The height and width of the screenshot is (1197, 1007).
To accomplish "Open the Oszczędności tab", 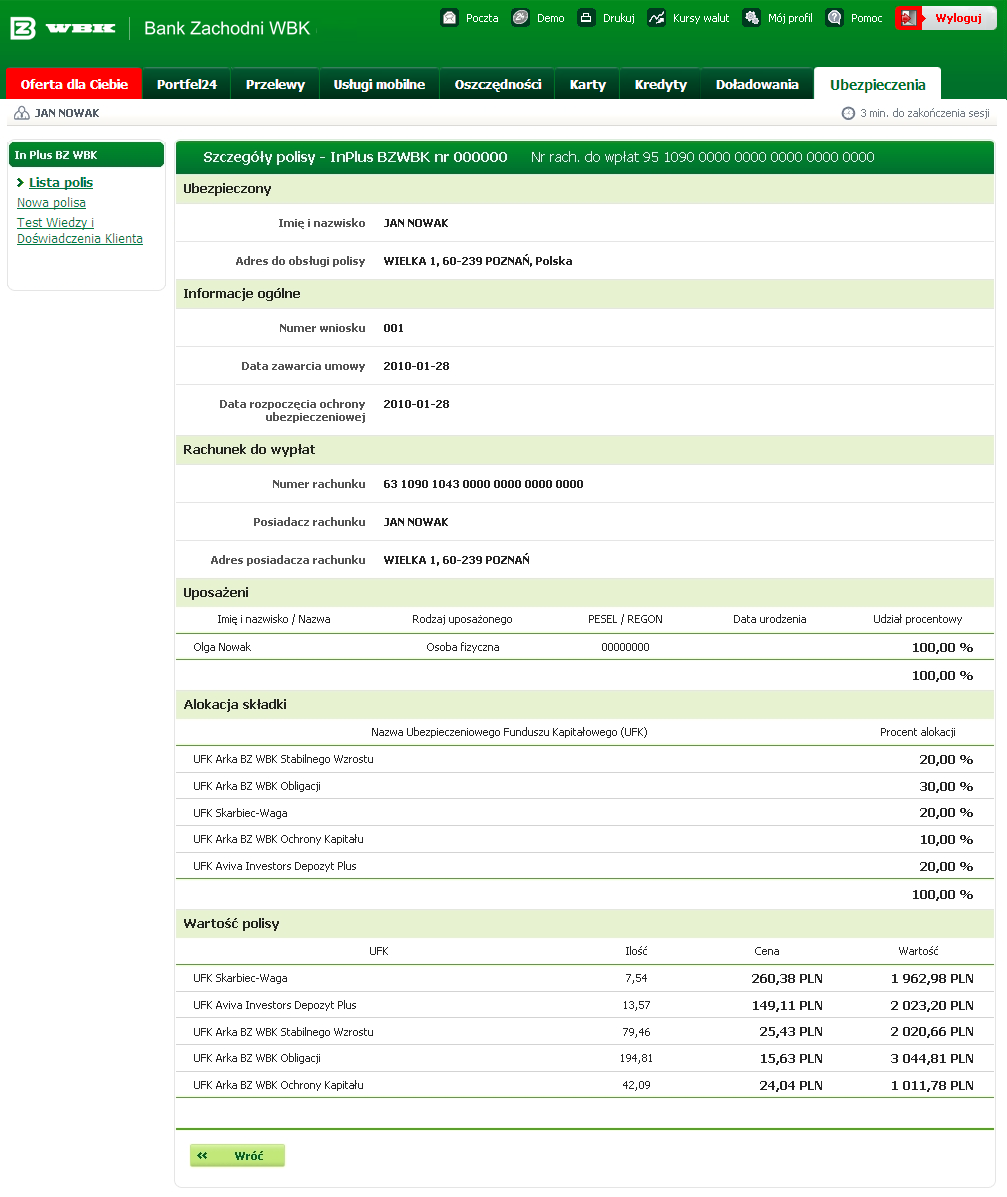I will point(498,84).
